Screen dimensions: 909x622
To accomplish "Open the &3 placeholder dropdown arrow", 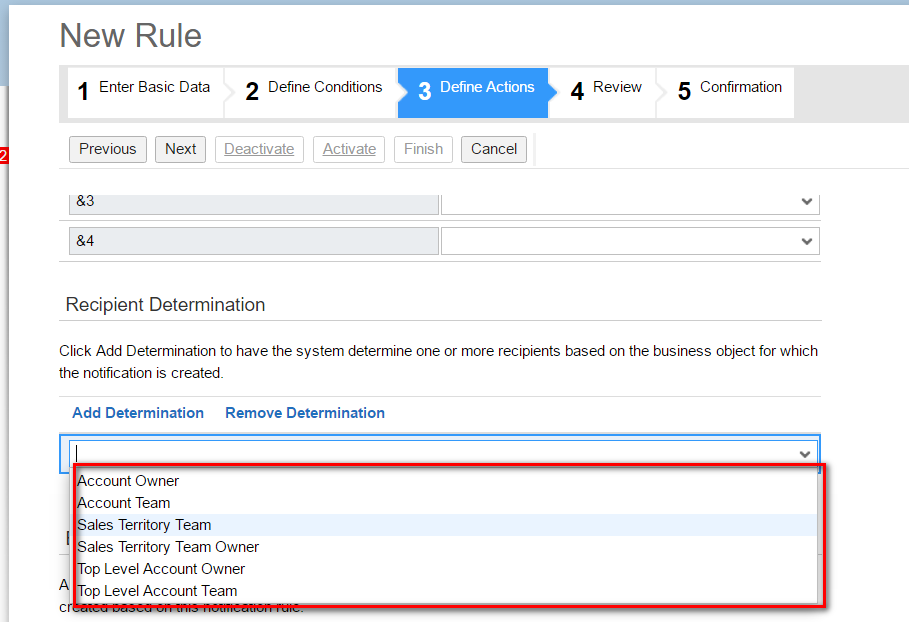I will click(806, 202).
